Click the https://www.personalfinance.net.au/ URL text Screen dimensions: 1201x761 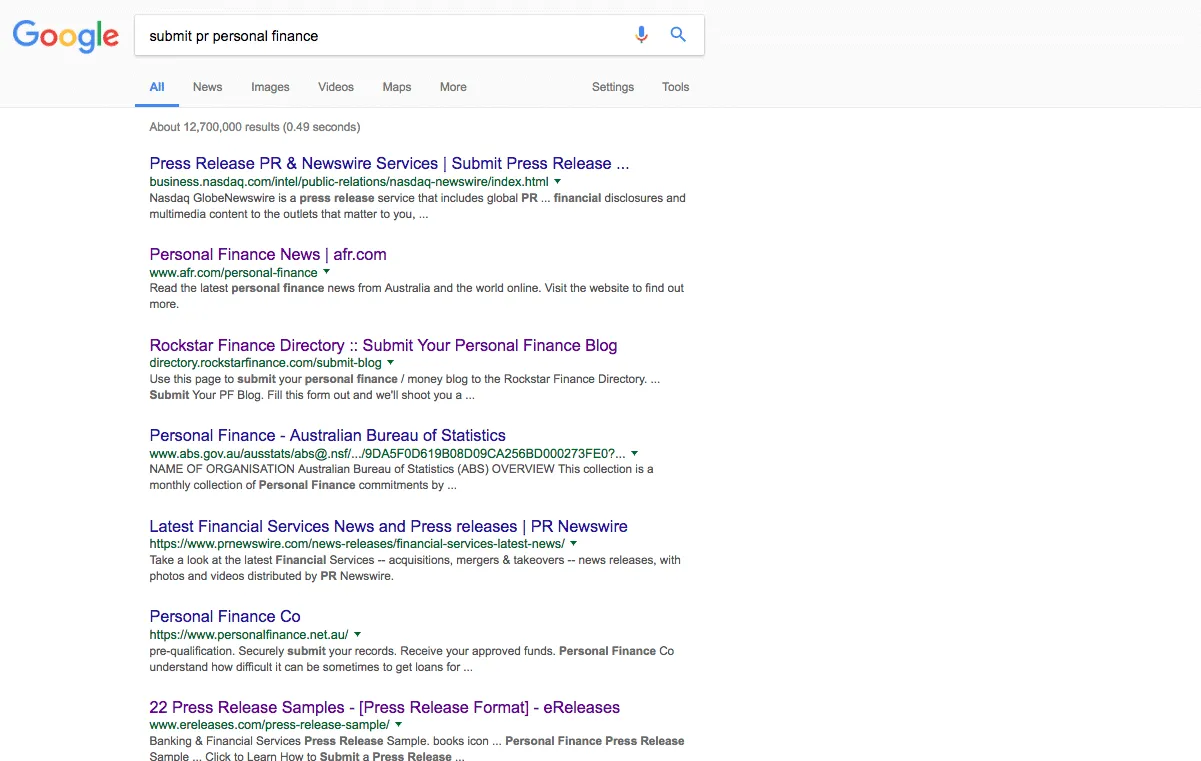(x=249, y=634)
